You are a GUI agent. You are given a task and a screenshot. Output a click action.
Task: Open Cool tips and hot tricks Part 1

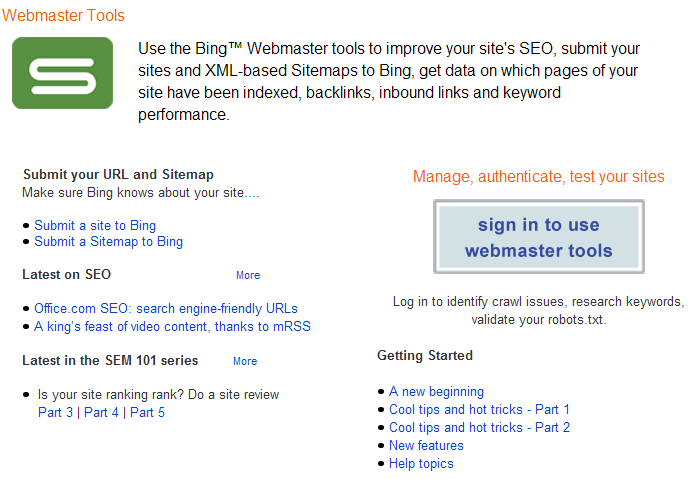tap(480, 409)
